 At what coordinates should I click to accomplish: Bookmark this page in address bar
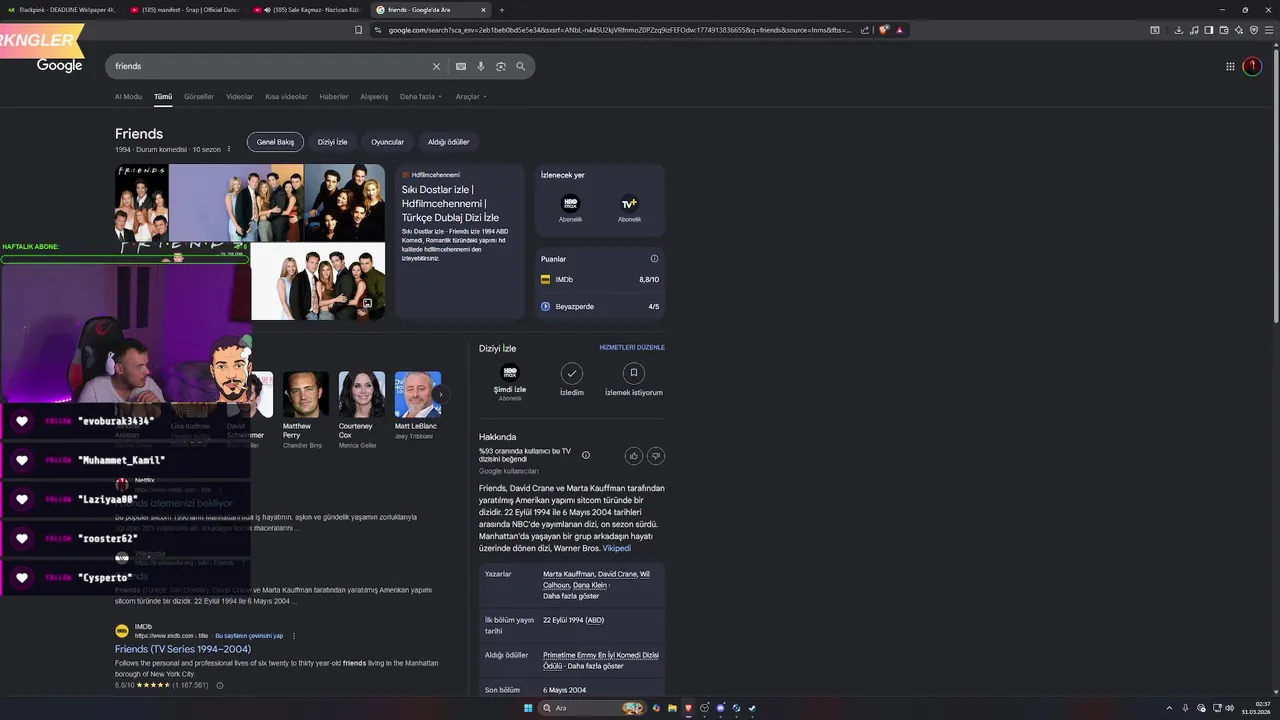[358, 30]
